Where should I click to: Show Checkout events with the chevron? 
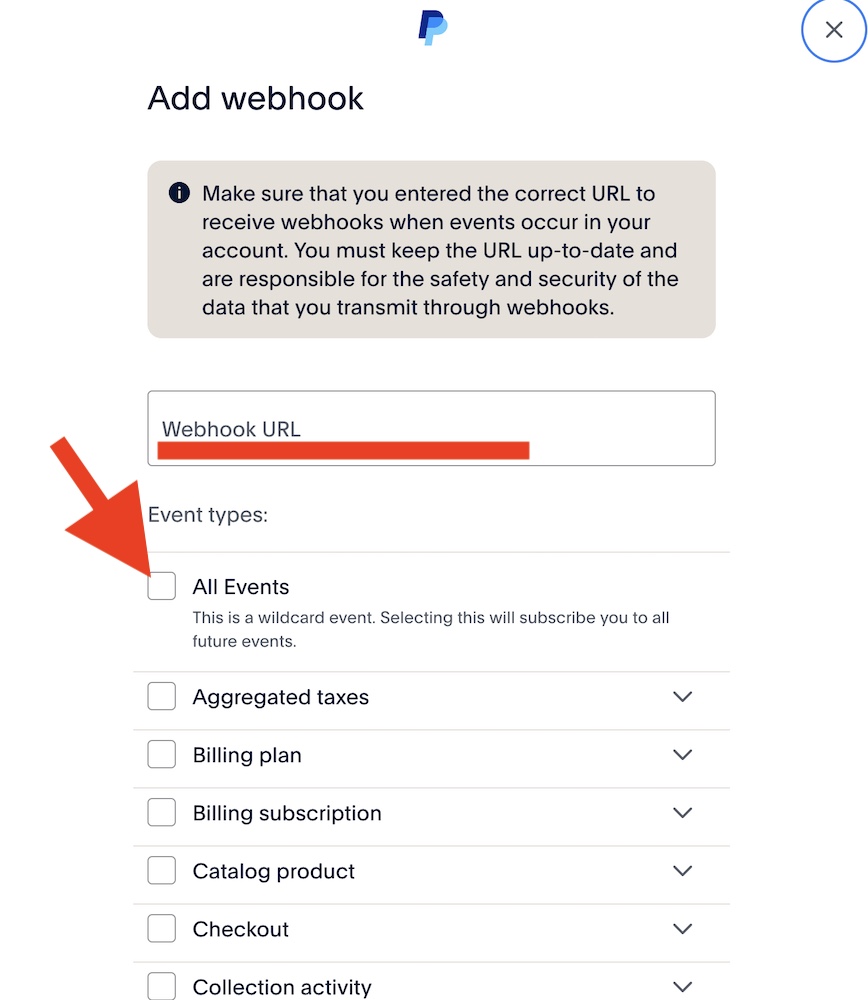click(683, 928)
